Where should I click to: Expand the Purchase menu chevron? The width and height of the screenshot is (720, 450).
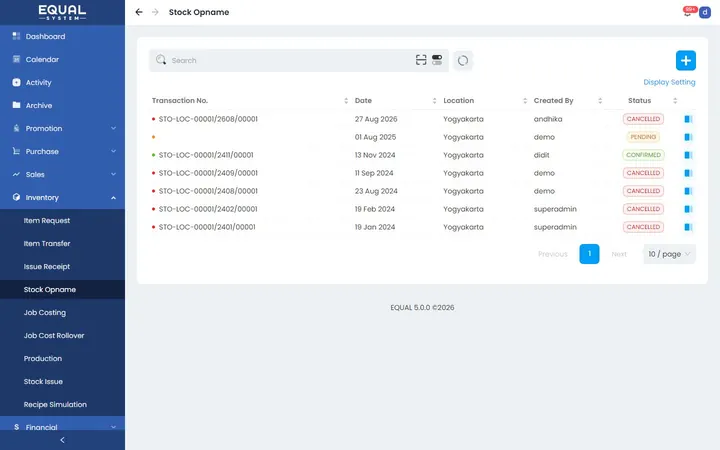tap(113, 152)
